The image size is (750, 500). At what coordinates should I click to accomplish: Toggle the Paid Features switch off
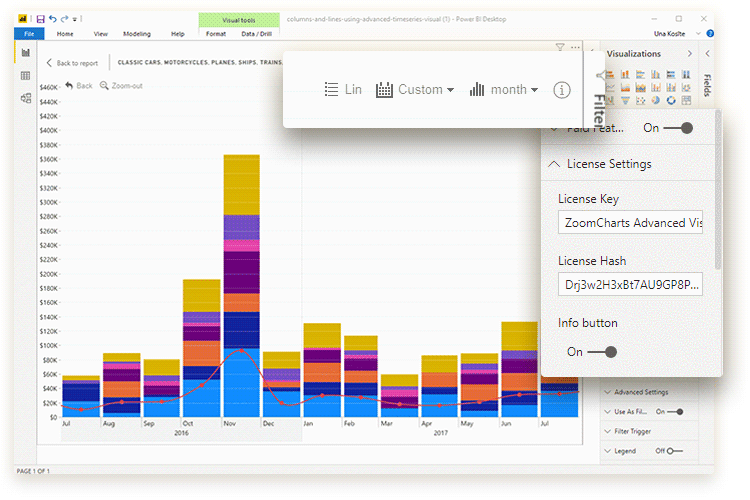[678, 128]
